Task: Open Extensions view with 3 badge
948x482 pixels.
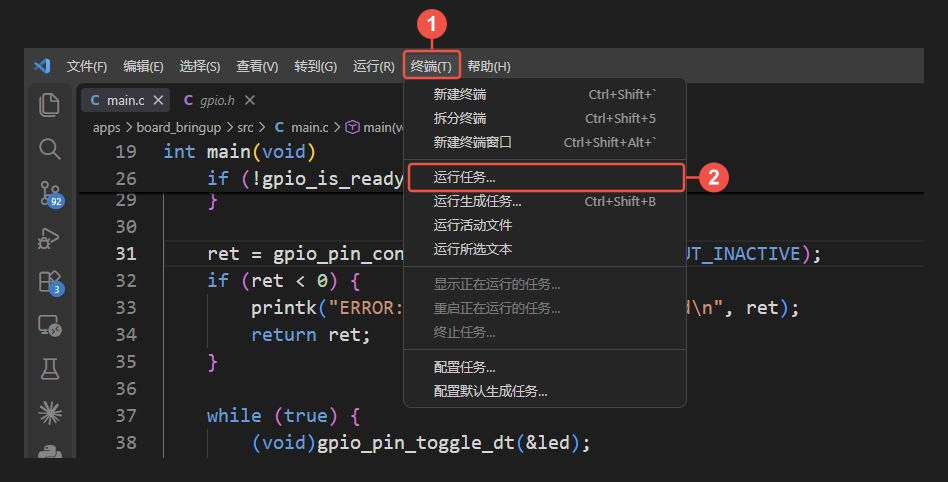Action: (x=50, y=282)
